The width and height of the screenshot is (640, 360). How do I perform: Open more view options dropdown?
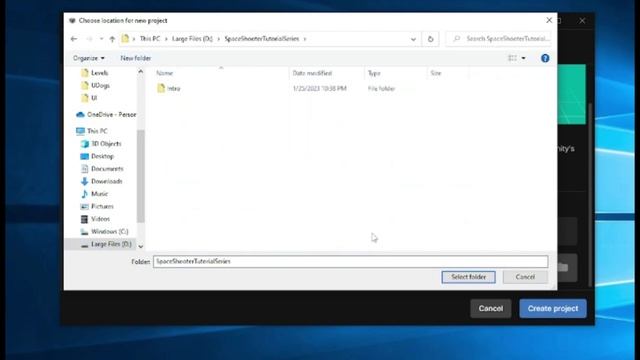(x=523, y=58)
